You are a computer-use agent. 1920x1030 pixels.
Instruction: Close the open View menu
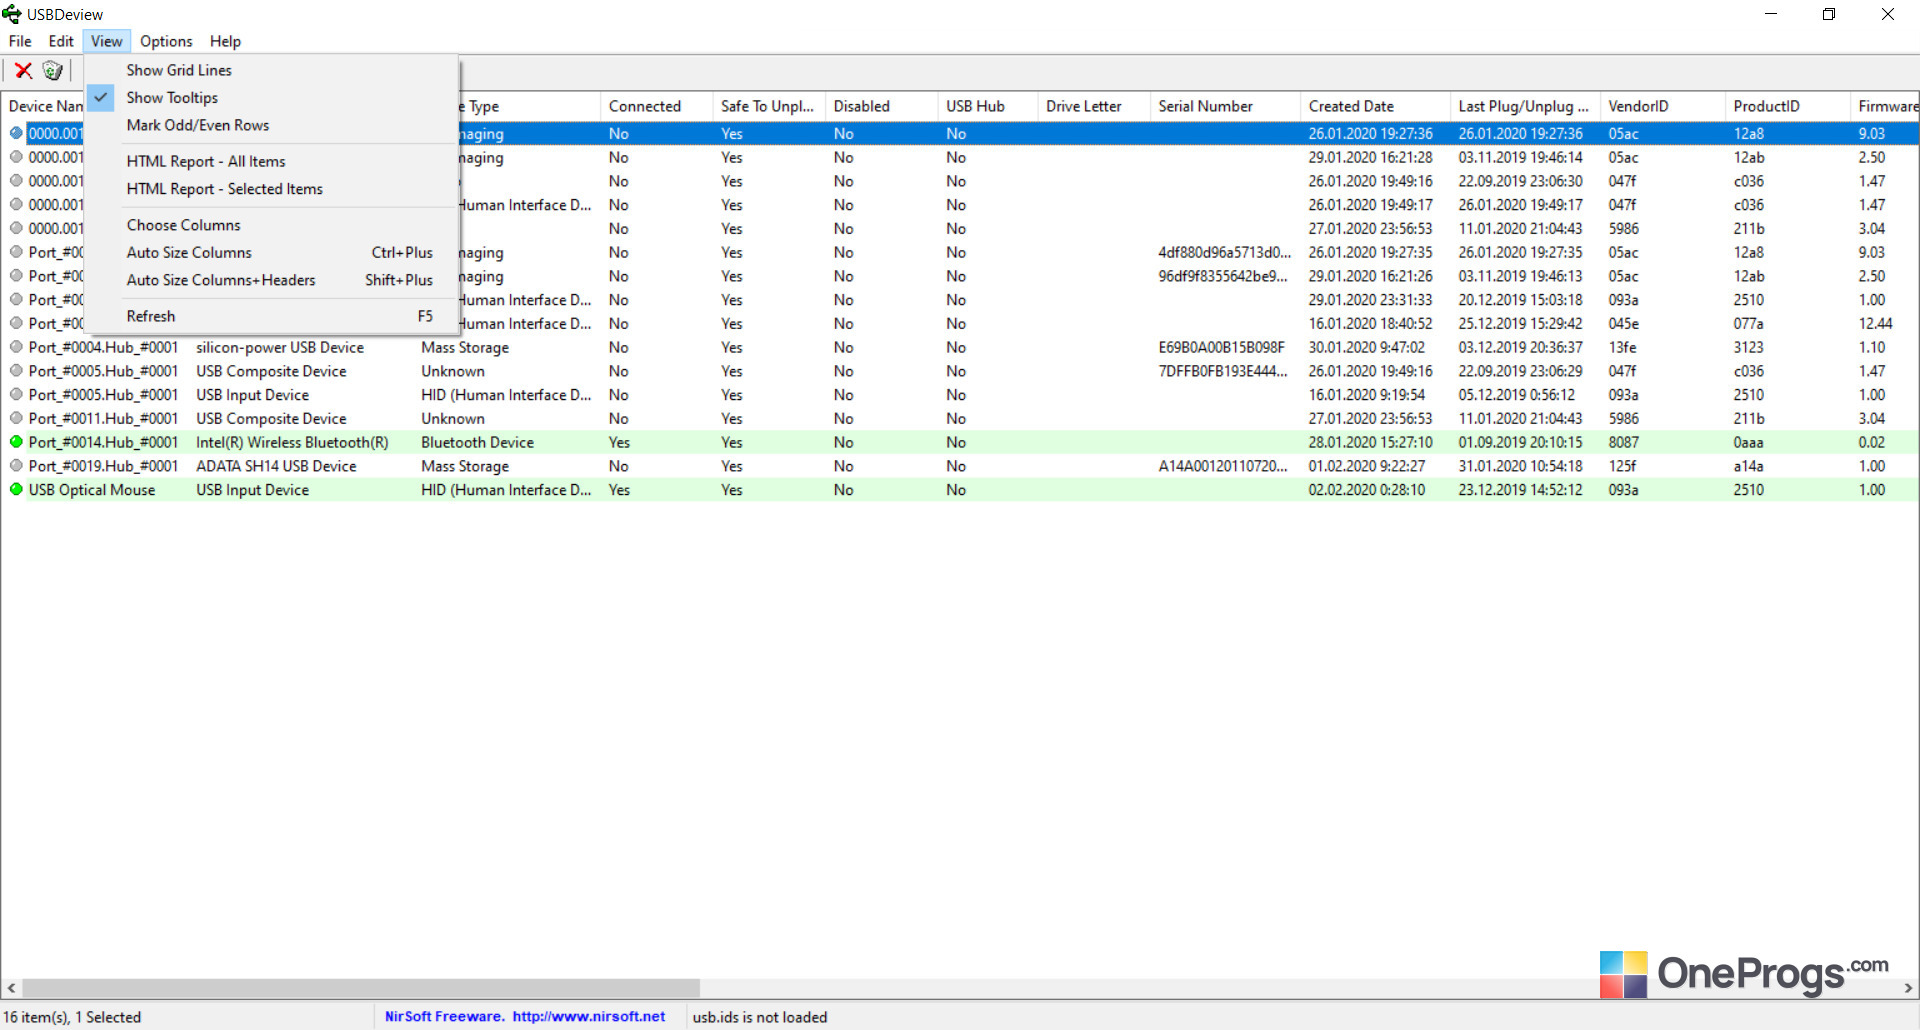click(x=107, y=41)
